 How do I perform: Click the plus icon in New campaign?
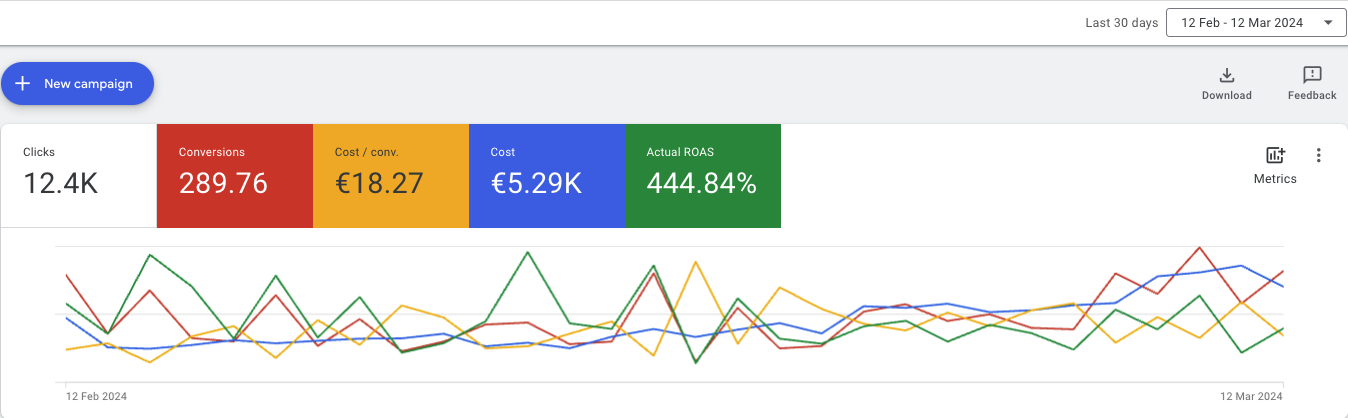point(23,84)
